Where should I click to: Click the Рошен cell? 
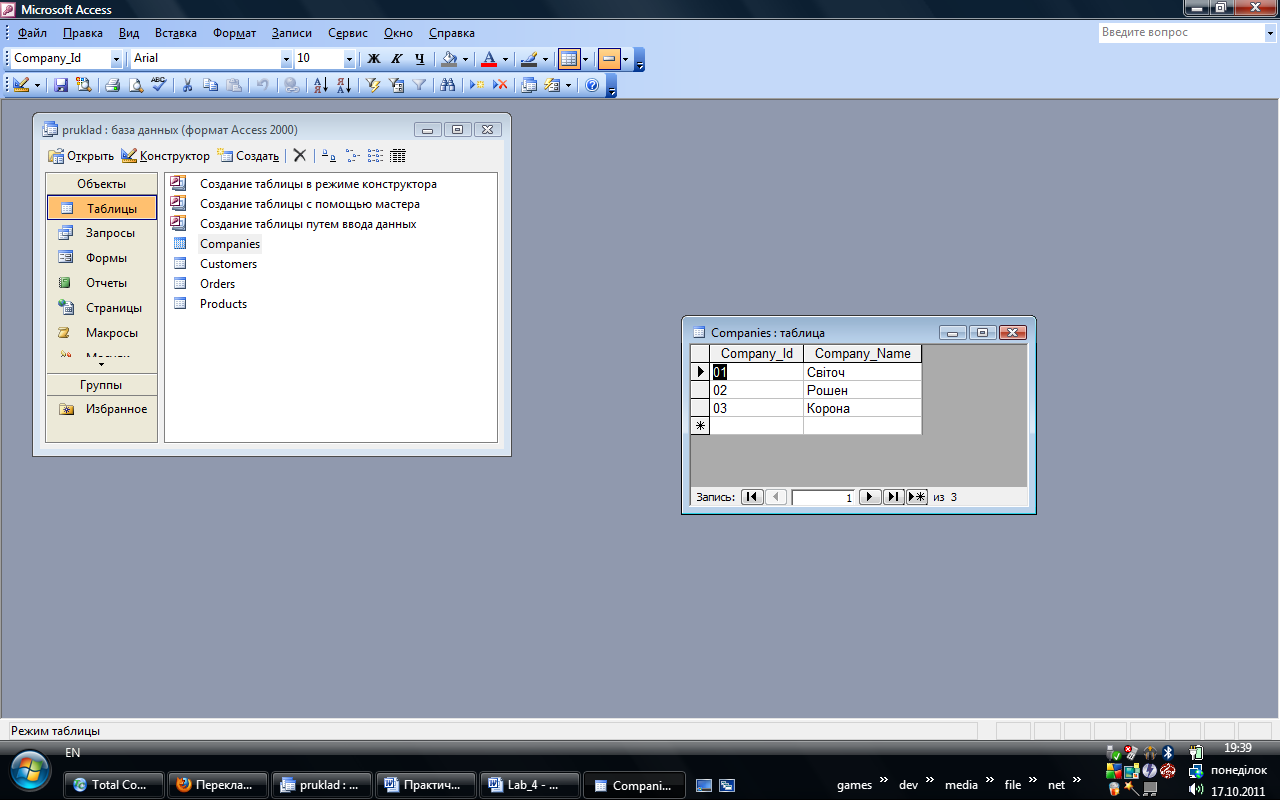coord(862,390)
